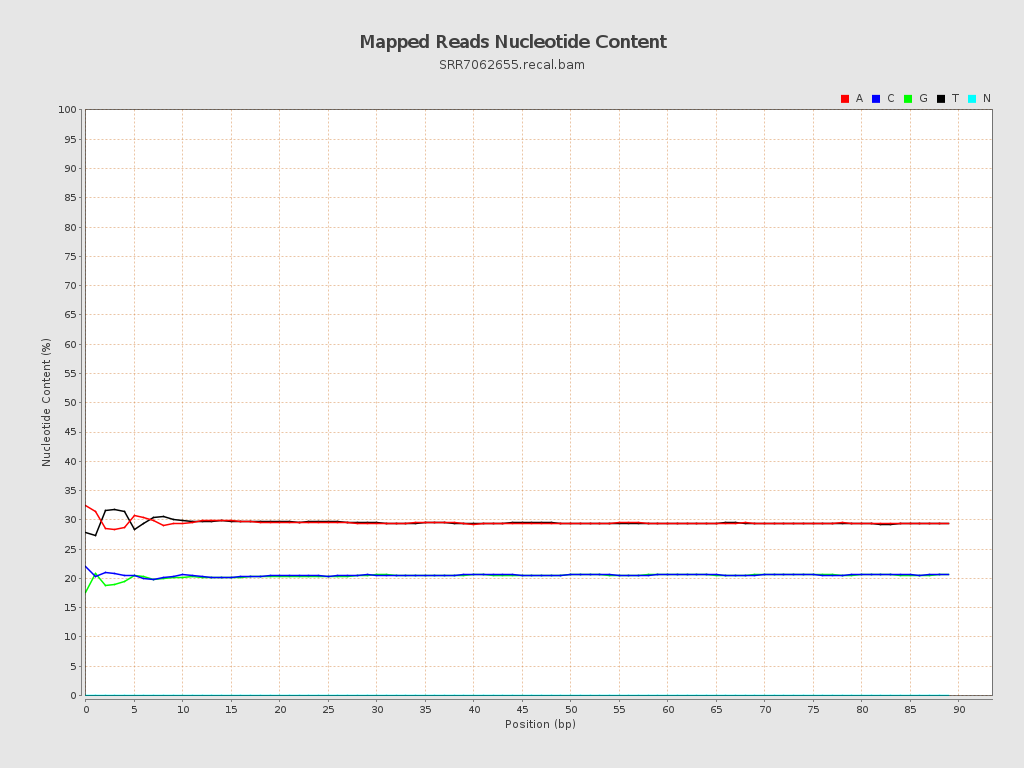Click the legend label A

[x=859, y=99]
